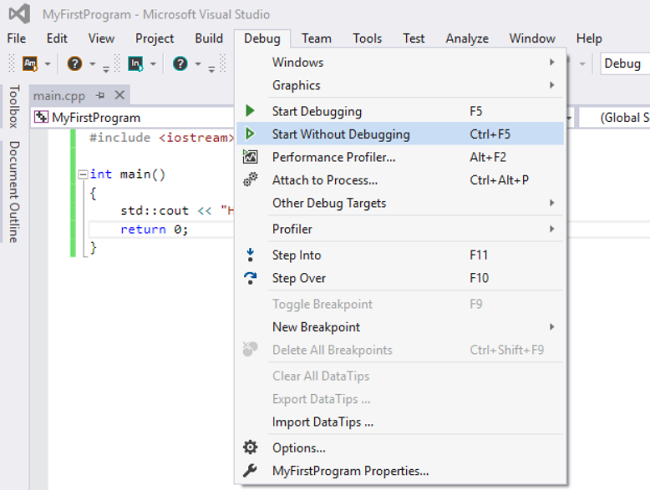Screen dimensions: 650x490
Task: Click the hollow Start Without Debugging icon
Action: click(x=251, y=134)
